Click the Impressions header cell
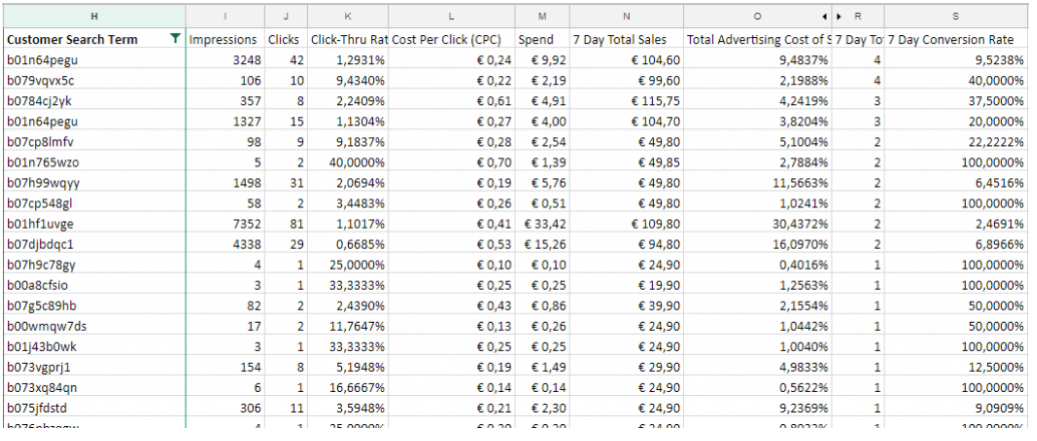Screen dimensions: 1037x441 click(224, 39)
